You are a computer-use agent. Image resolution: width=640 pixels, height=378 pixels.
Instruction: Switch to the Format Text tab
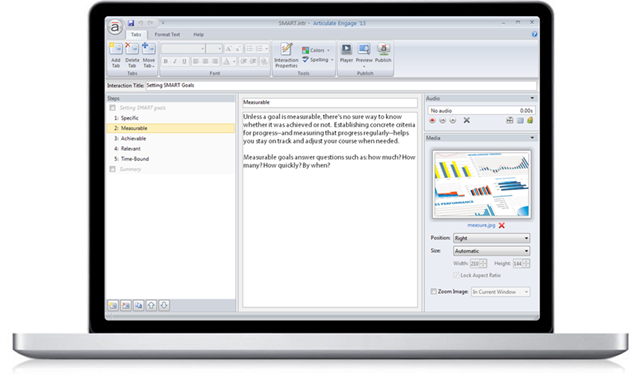[x=167, y=35]
